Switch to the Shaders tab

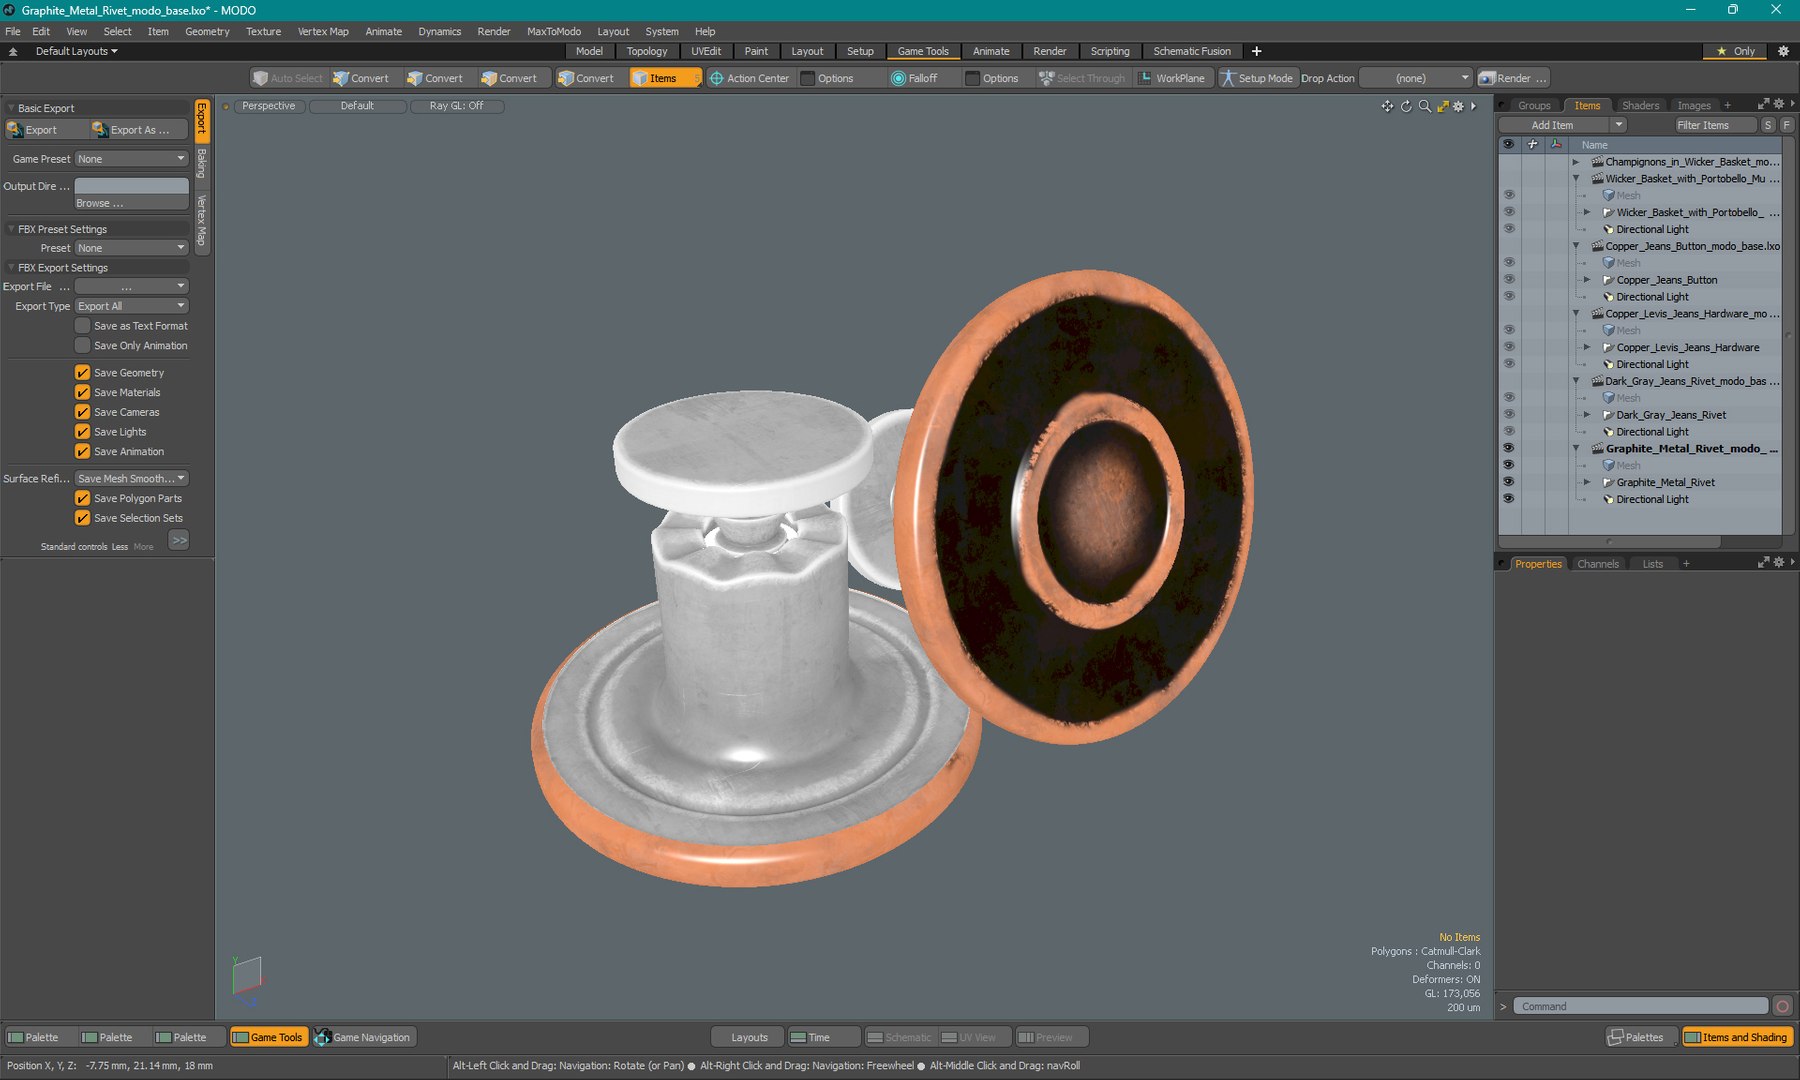(1640, 105)
